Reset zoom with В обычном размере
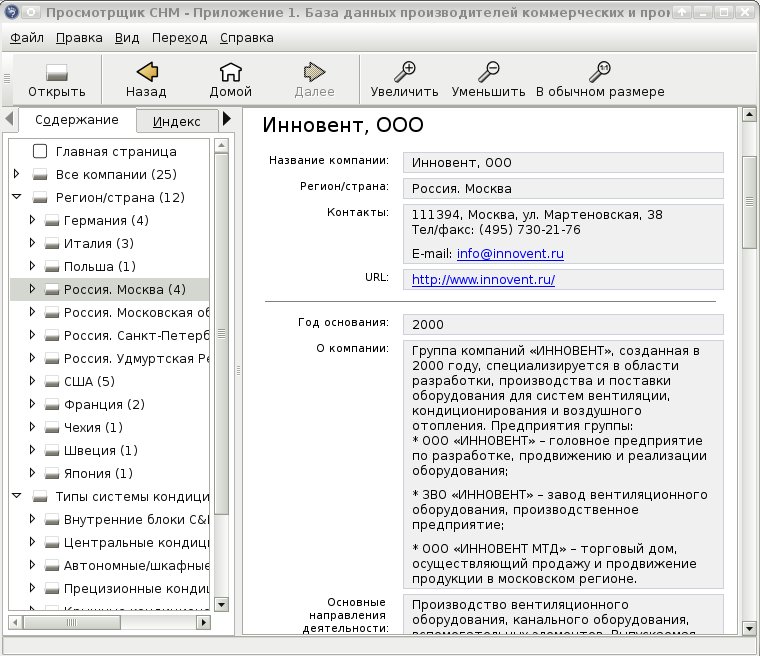 tap(600, 72)
